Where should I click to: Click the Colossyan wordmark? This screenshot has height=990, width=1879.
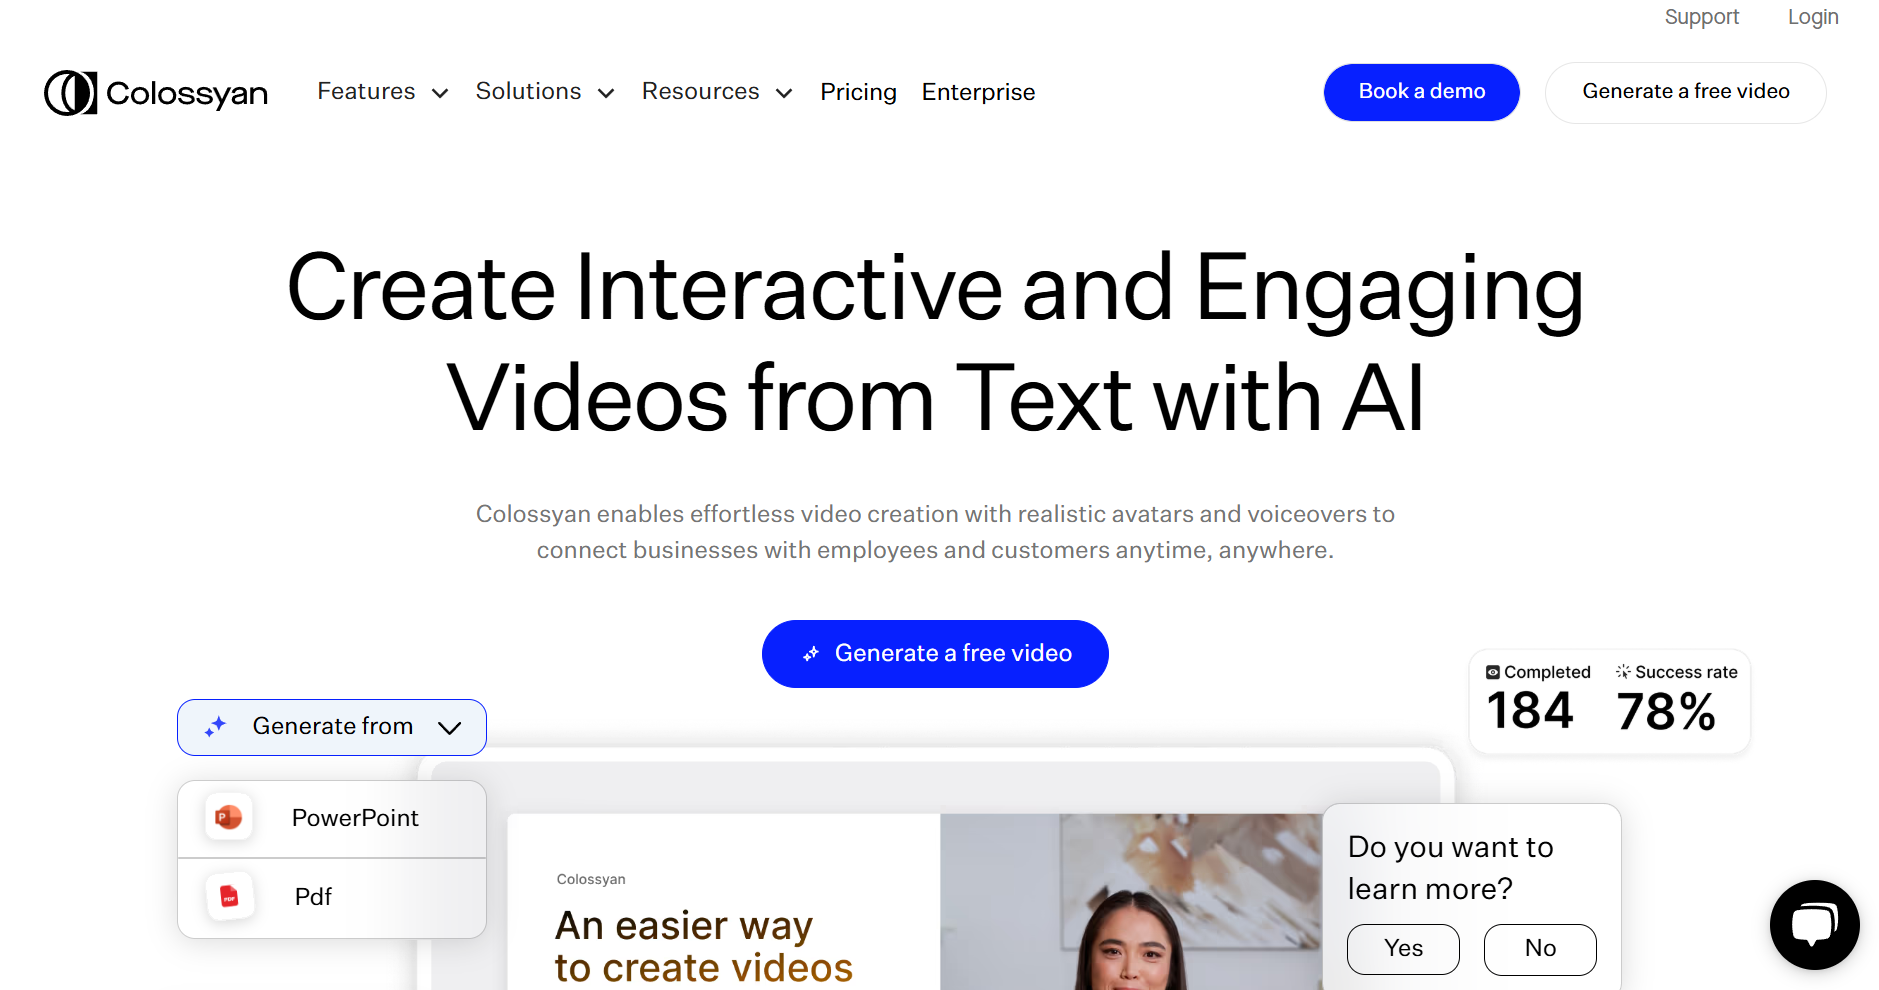pyautogui.click(x=187, y=94)
